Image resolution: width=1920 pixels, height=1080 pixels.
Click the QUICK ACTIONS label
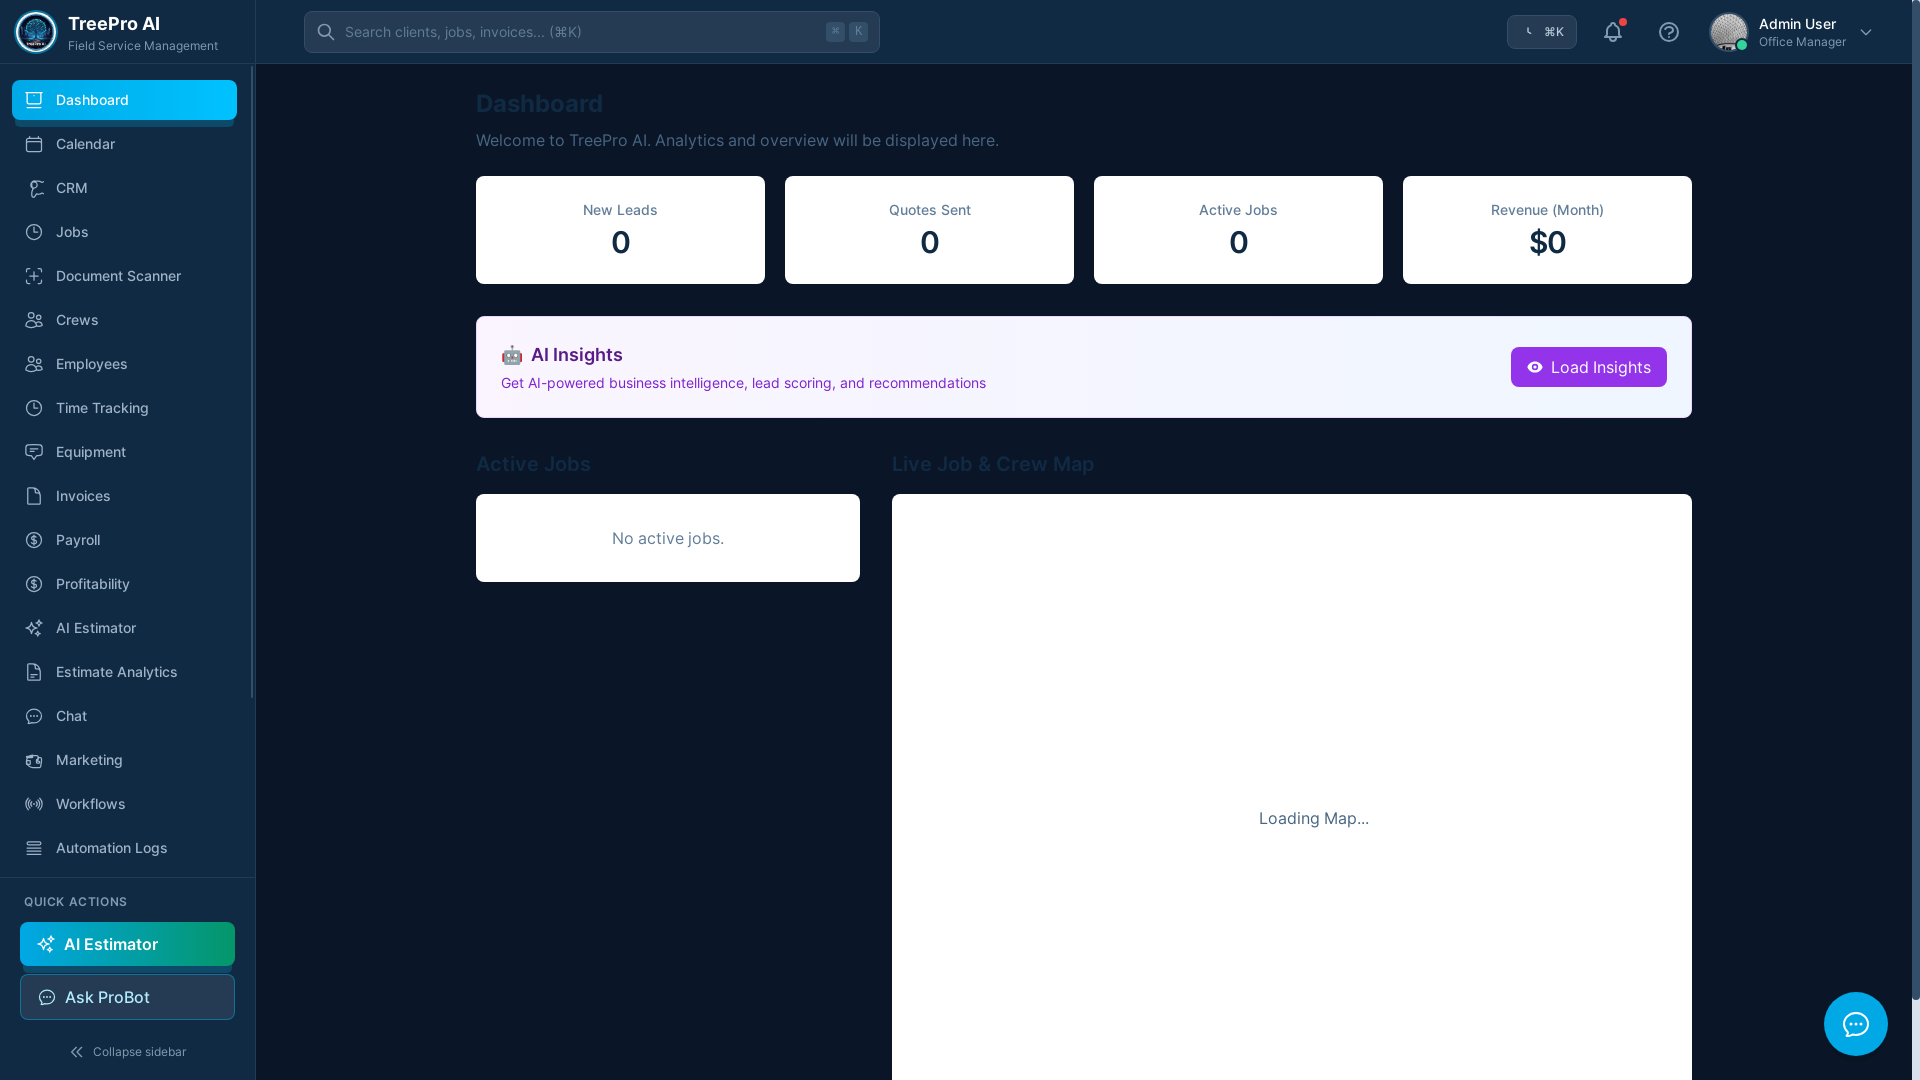(75, 902)
